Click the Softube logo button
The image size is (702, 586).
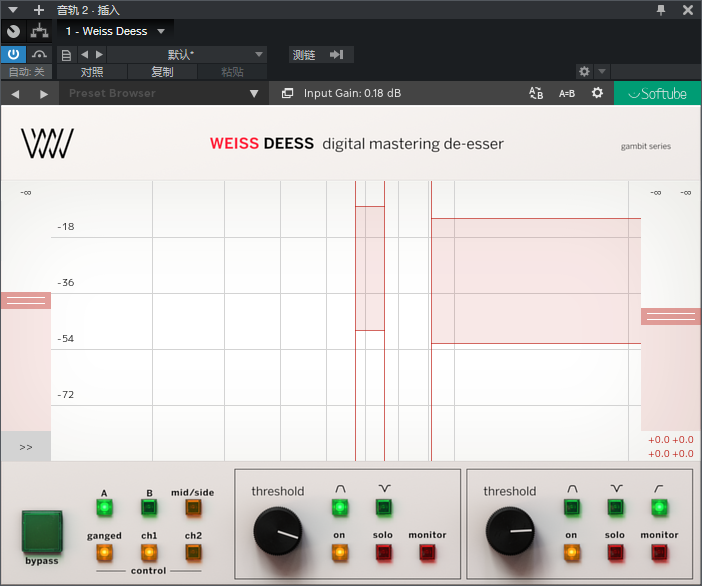tap(657, 93)
